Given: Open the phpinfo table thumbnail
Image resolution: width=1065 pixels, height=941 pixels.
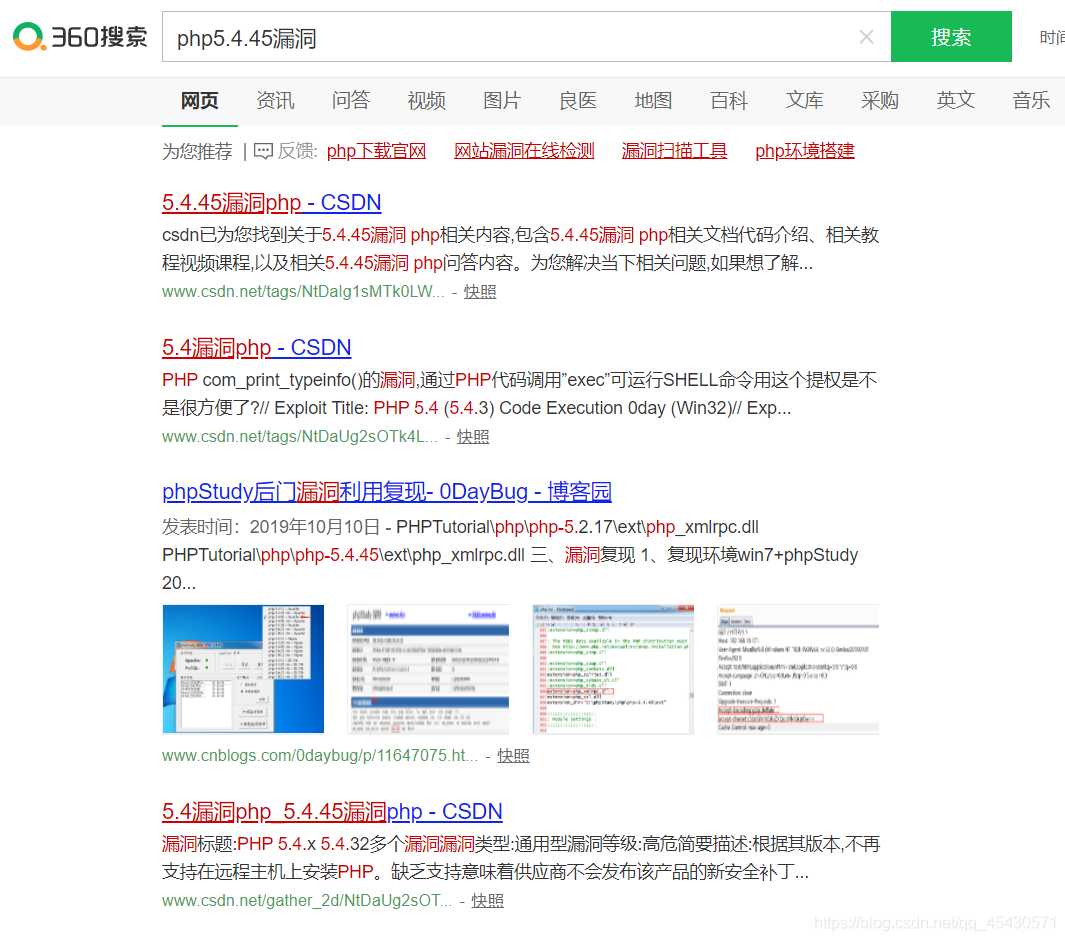Looking at the screenshot, I should pyautogui.click(x=428, y=669).
